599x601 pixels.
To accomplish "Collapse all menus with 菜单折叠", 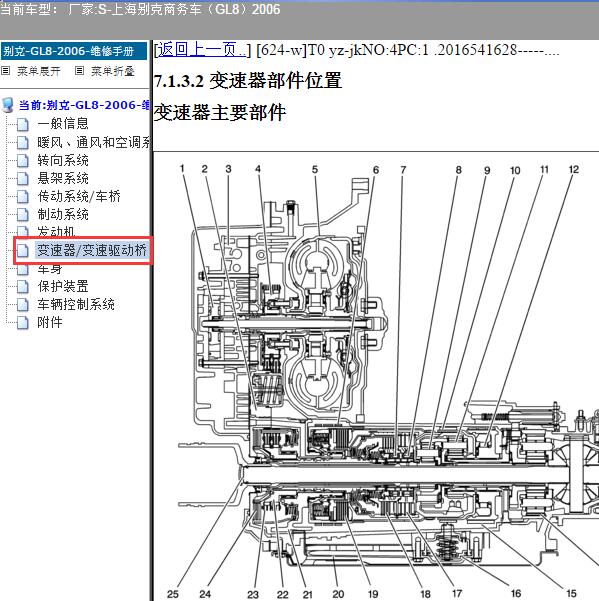I will pyautogui.click(x=113, y=71).
